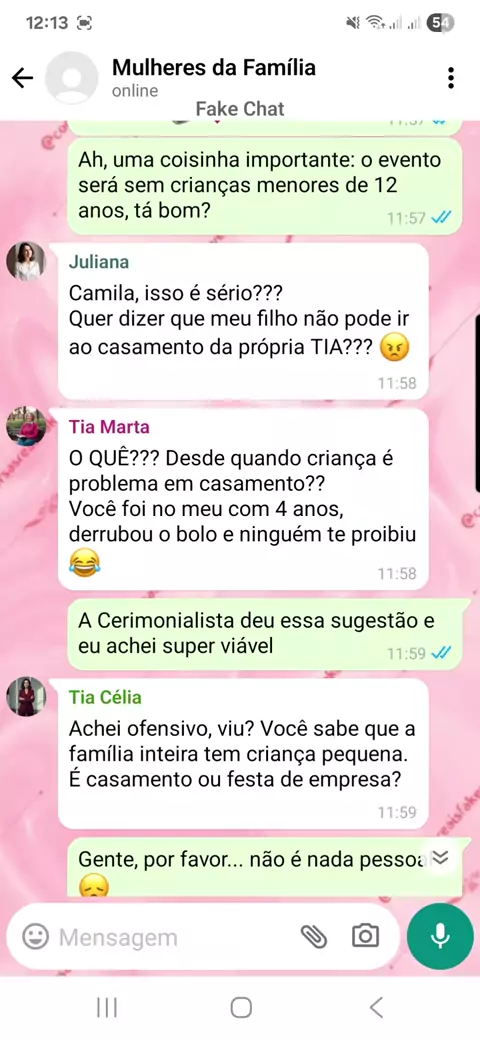Tap the Tia Marta sender name
The height and width of the screenshot is (1040, 480).
[x=109, y=426]
